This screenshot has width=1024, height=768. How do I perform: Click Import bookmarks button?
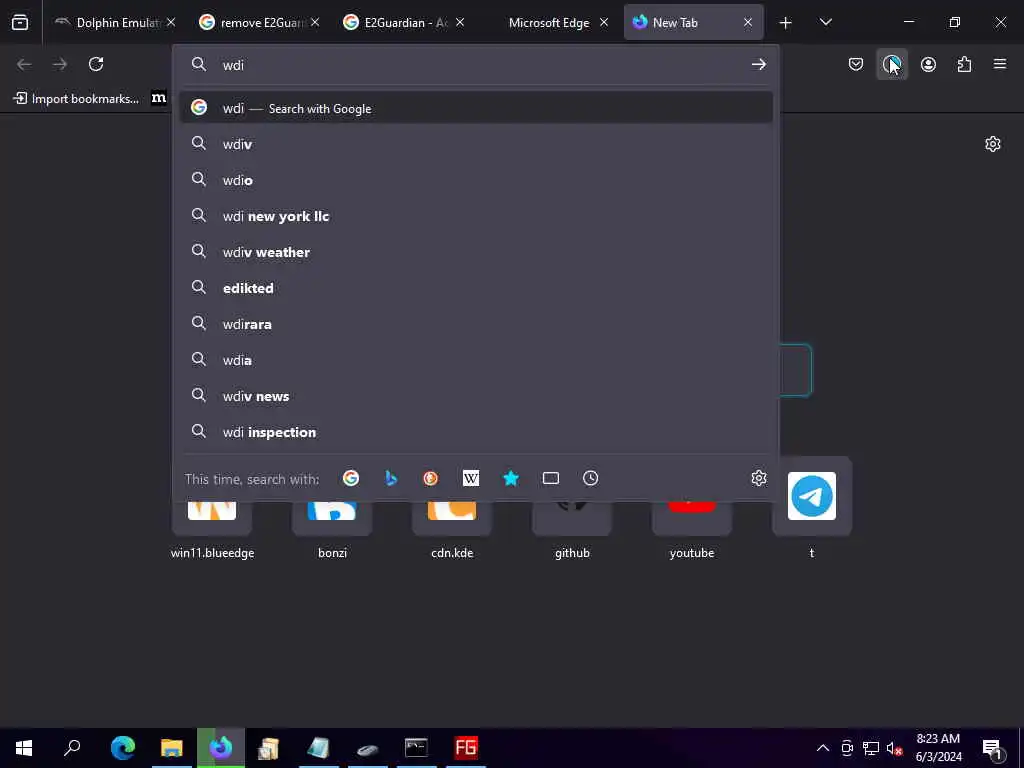[x=76, y=99]
